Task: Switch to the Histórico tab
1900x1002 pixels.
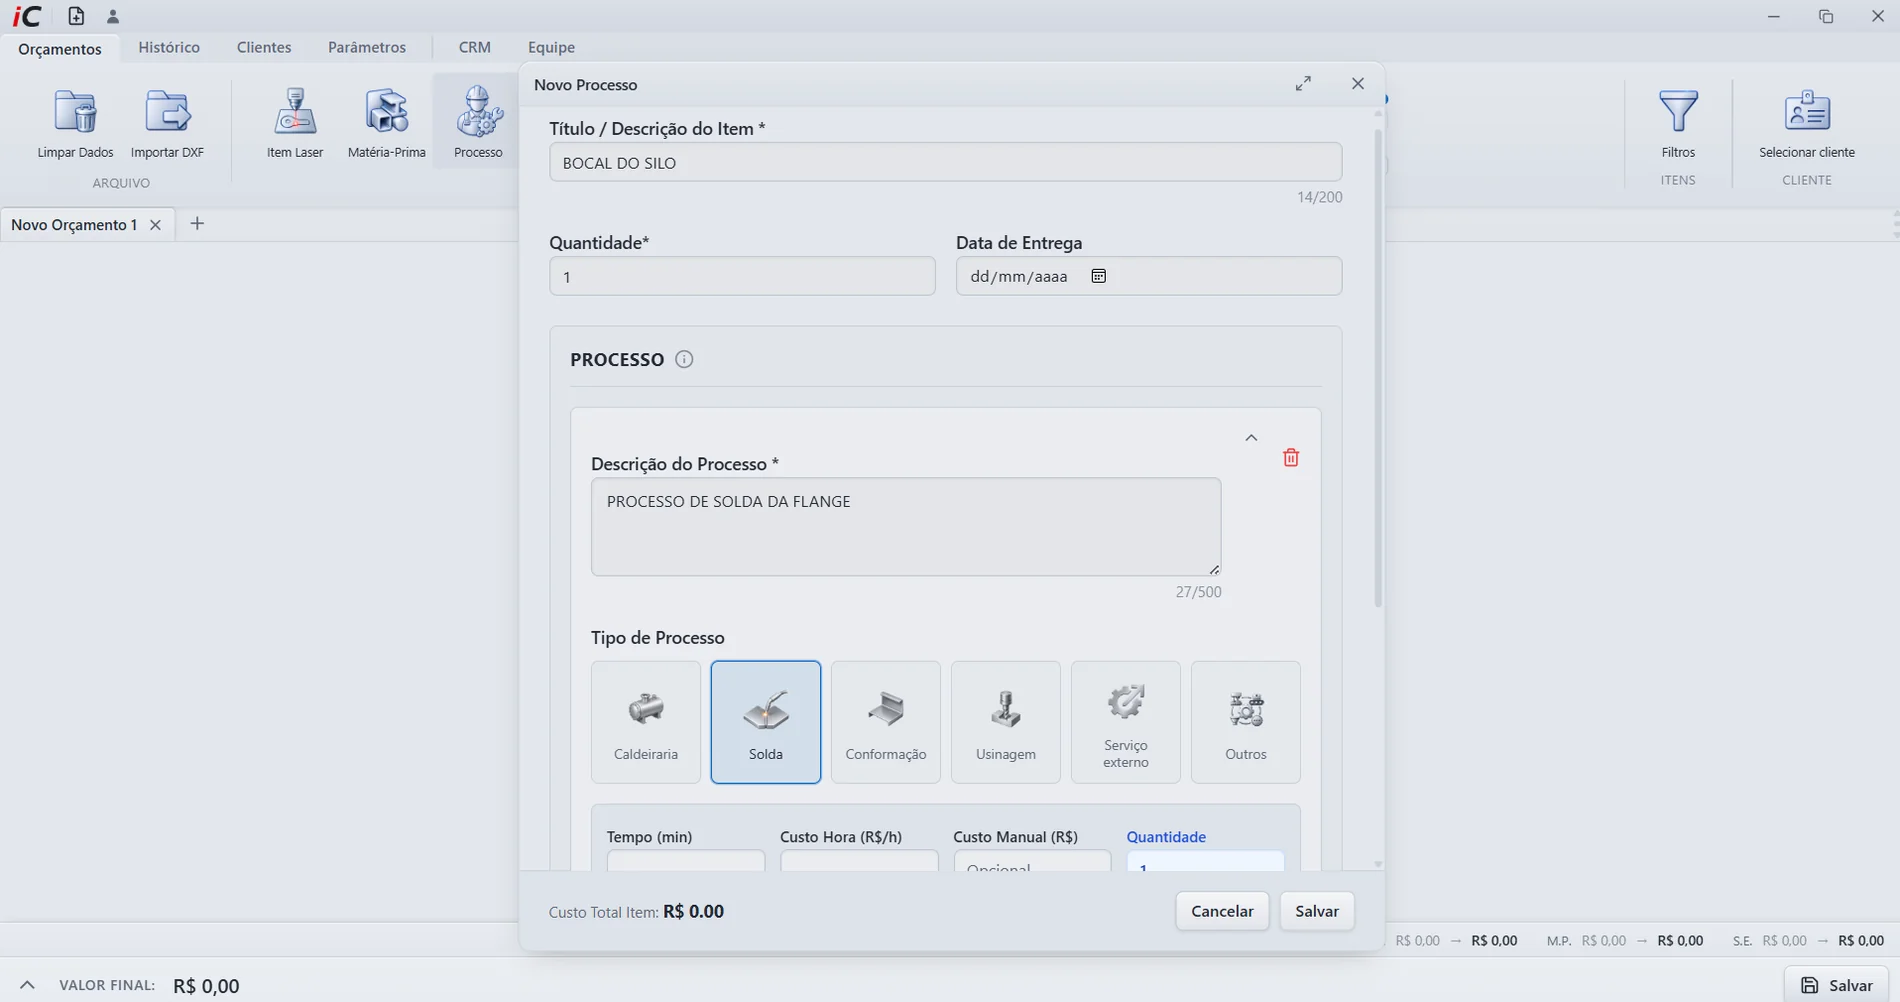Action: [169, 47]
